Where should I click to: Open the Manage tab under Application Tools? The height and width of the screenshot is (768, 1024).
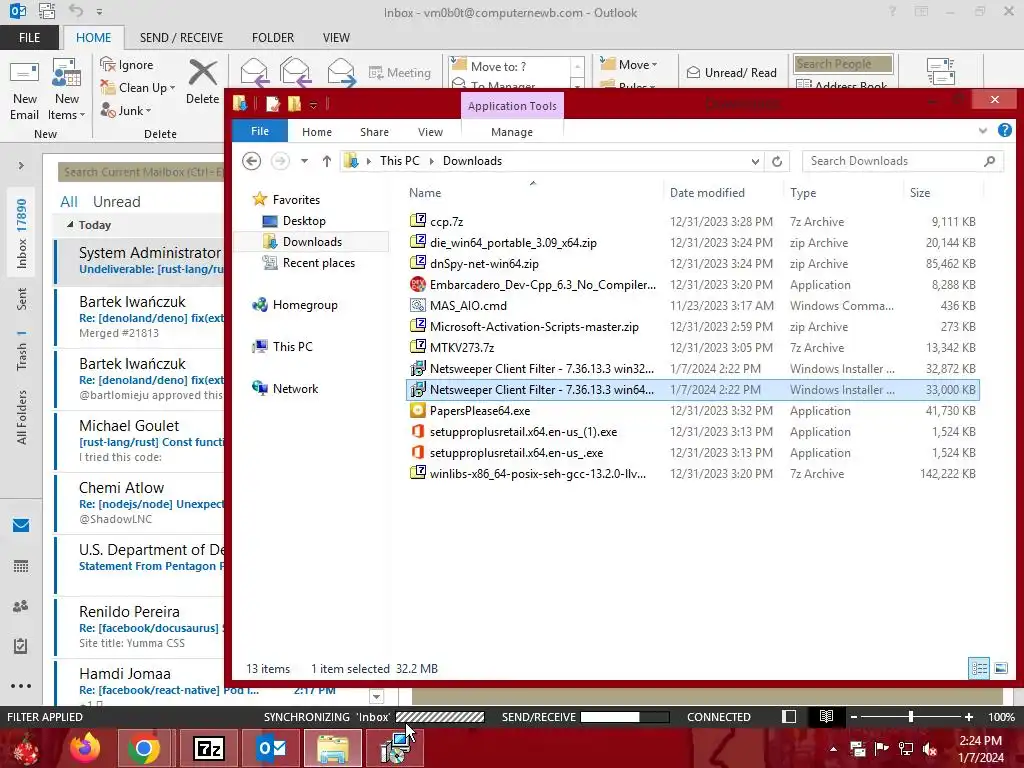[x=512, y=132]
